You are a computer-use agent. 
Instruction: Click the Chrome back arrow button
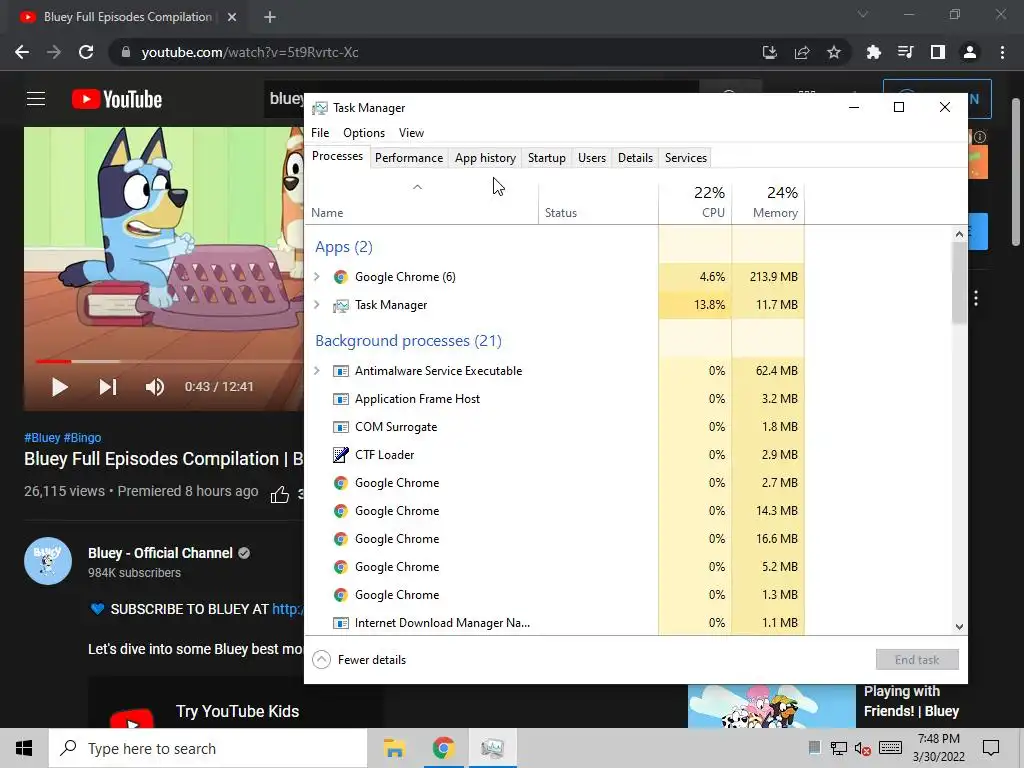[22, 52]
